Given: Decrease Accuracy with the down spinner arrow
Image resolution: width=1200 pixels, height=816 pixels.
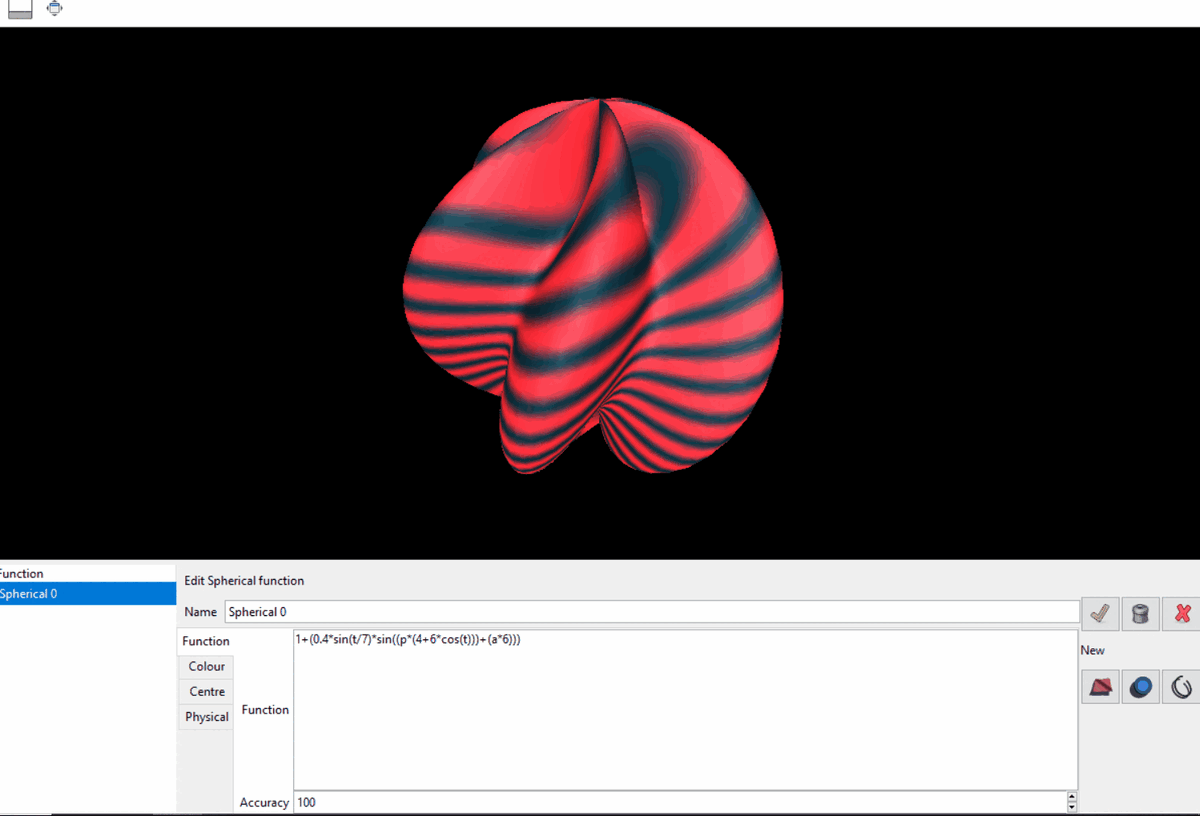Looking at the screenshot, I should [1072, 807].
